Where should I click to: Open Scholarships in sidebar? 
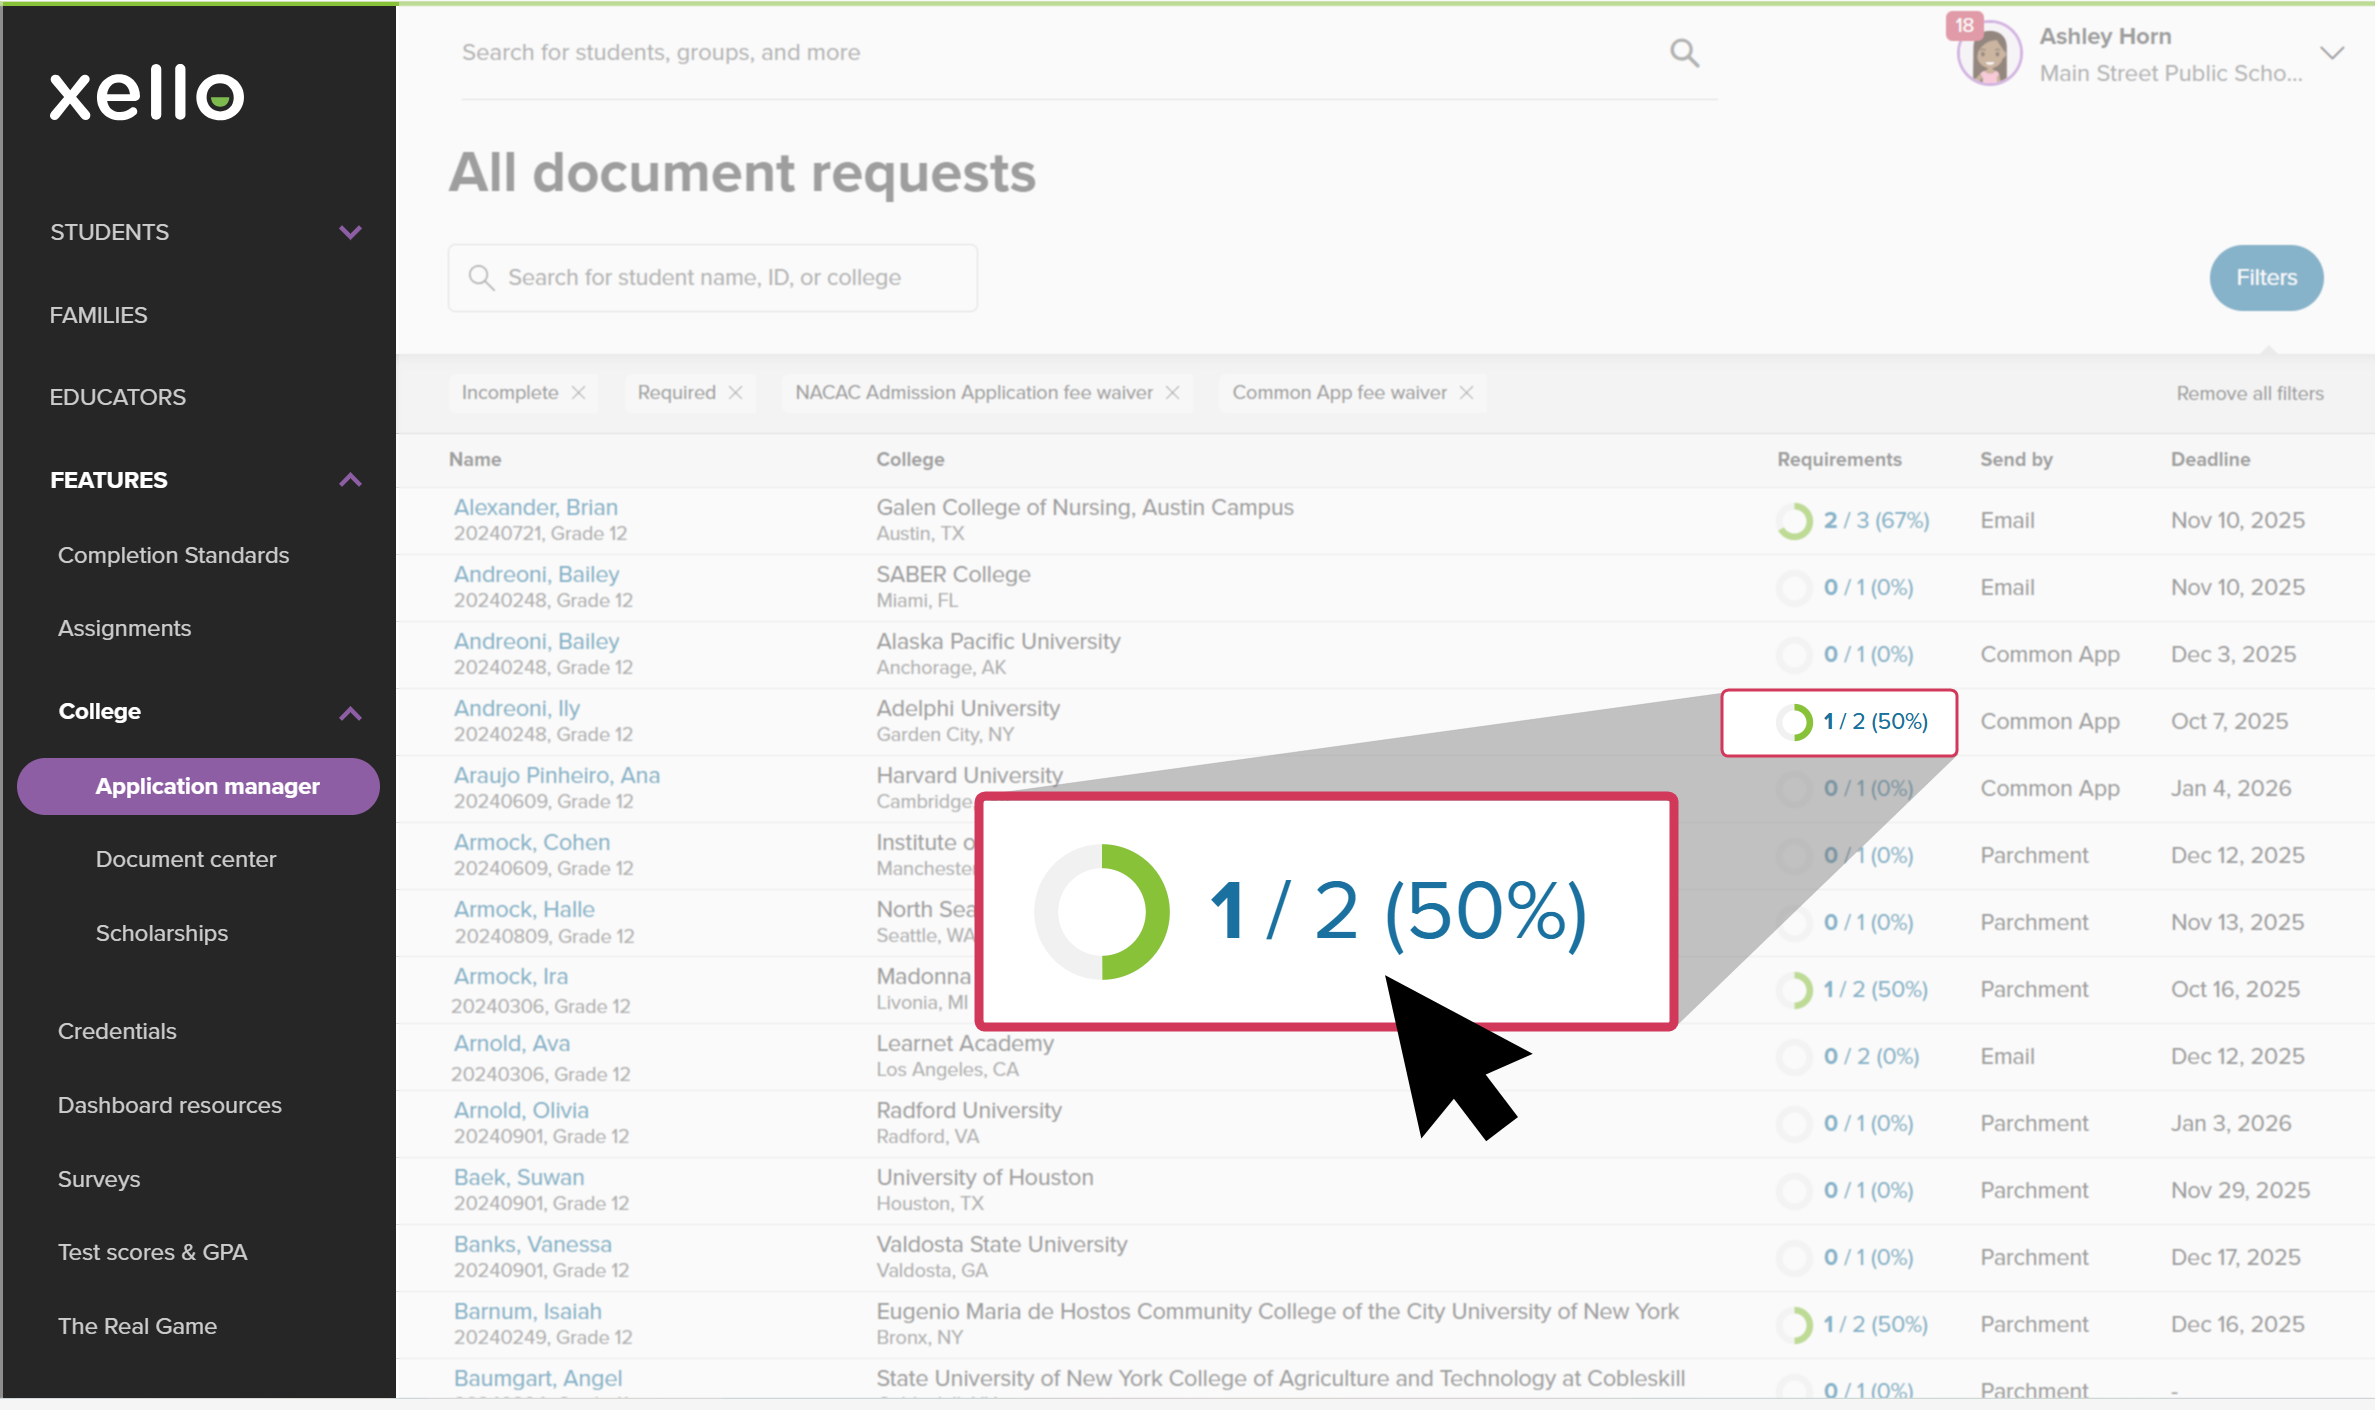tap(162, 933)
